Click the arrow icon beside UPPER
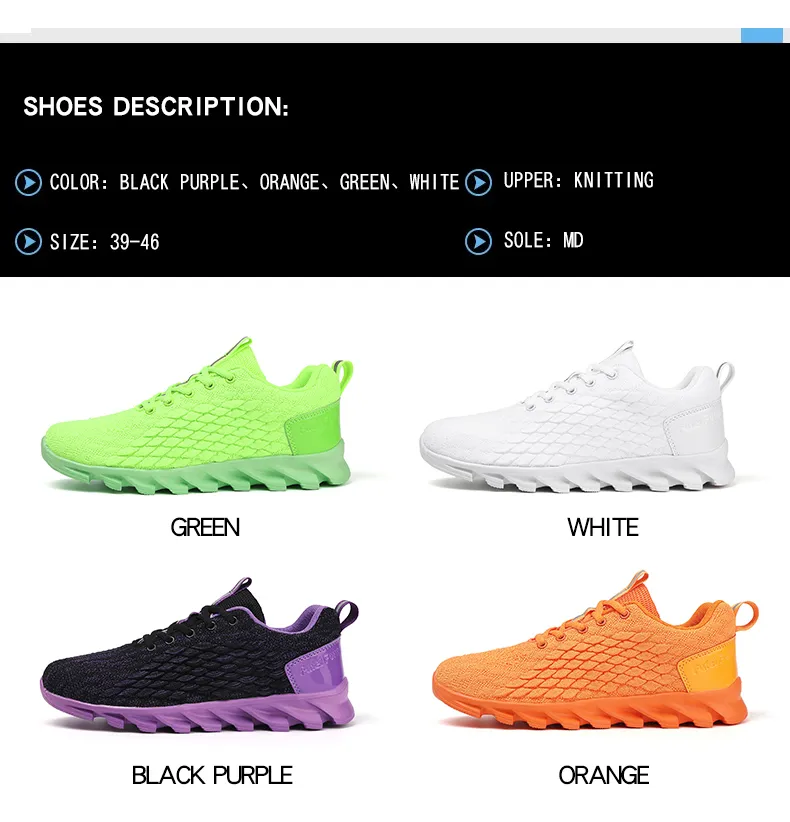The height and width of the screenshot is (822, 790). coord(478,182)
